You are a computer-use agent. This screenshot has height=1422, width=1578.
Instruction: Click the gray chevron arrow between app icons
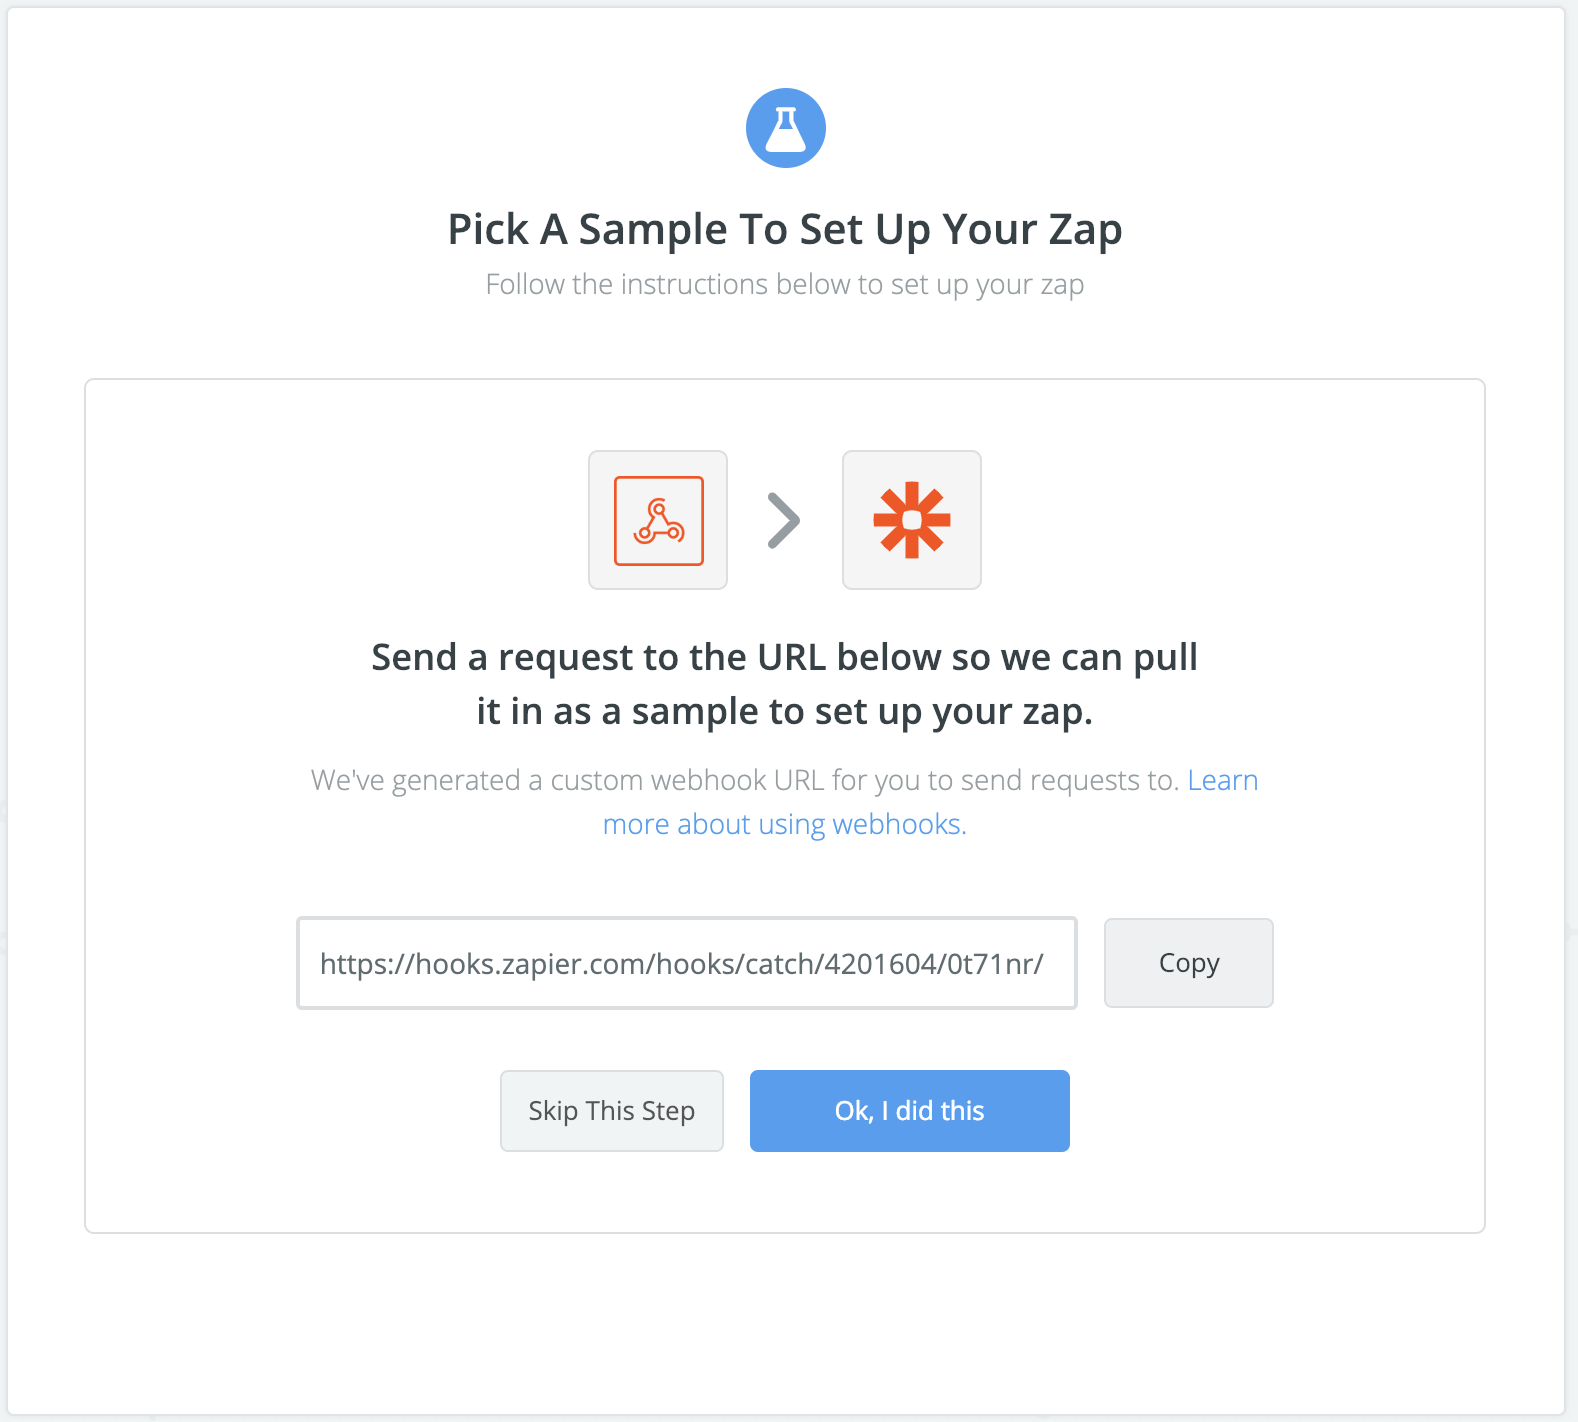pos(784,520)
